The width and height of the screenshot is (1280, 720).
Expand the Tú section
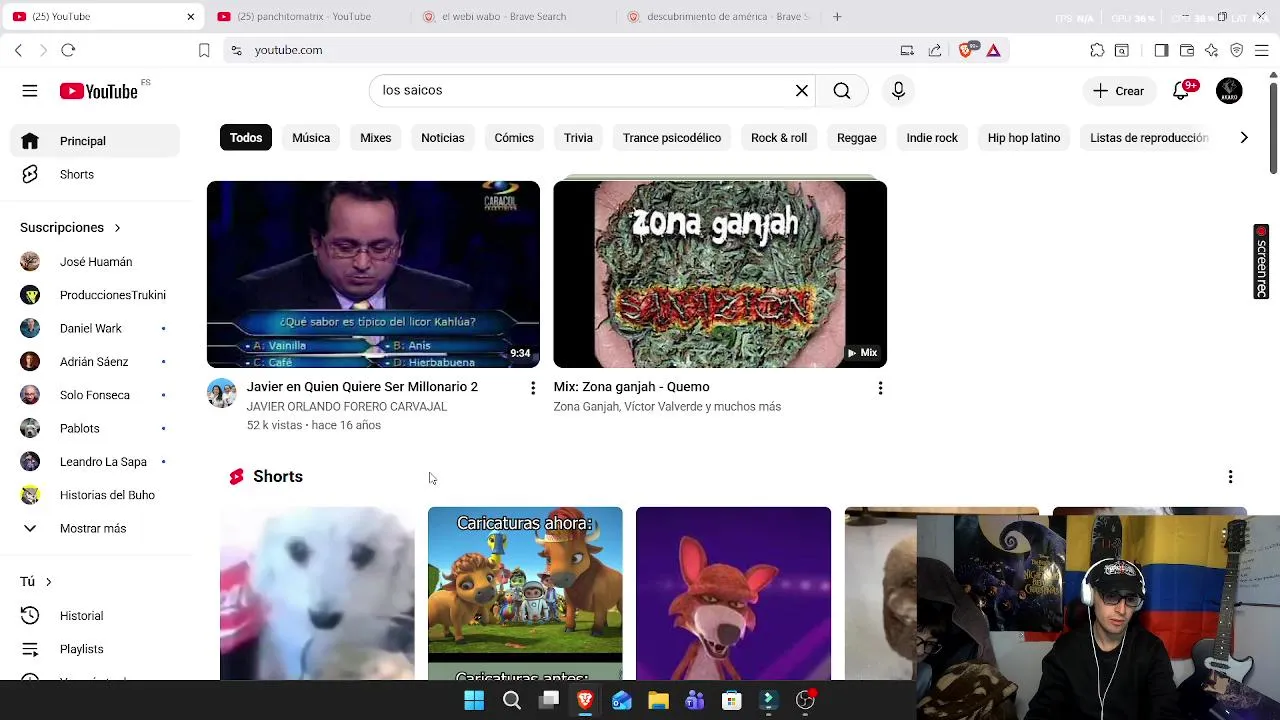36,582
